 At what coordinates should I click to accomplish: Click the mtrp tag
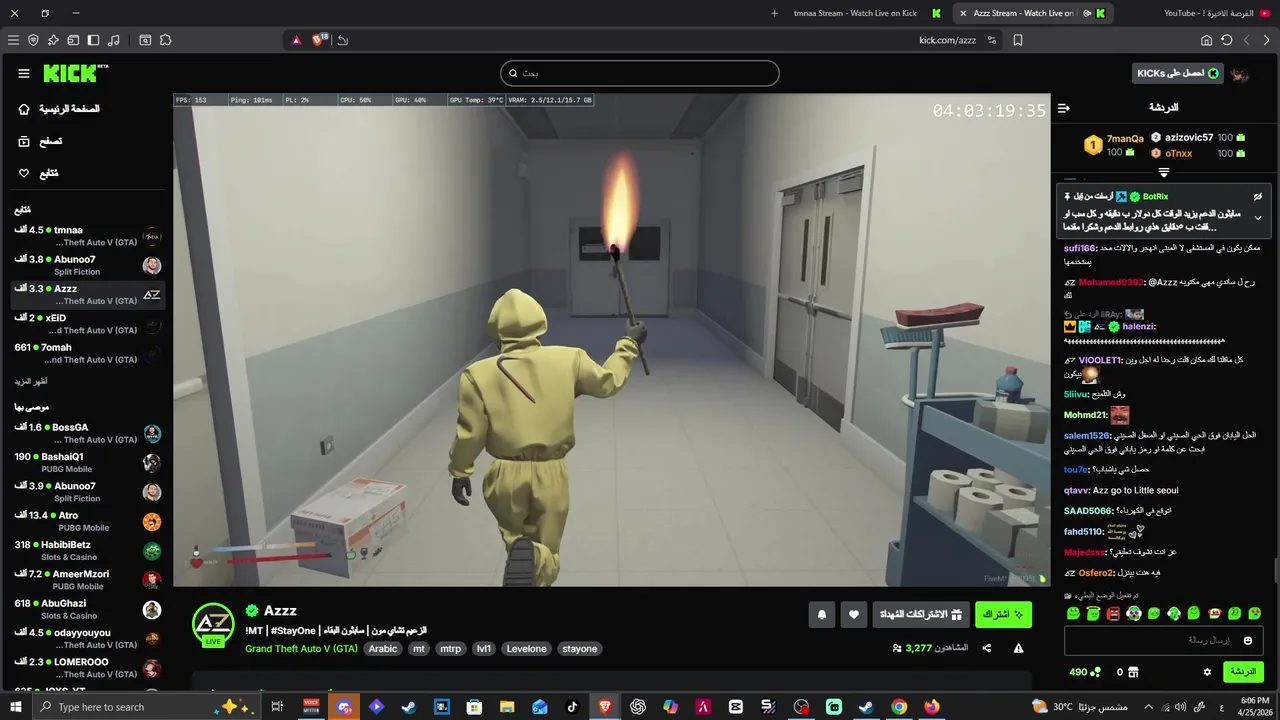(451, 649)
